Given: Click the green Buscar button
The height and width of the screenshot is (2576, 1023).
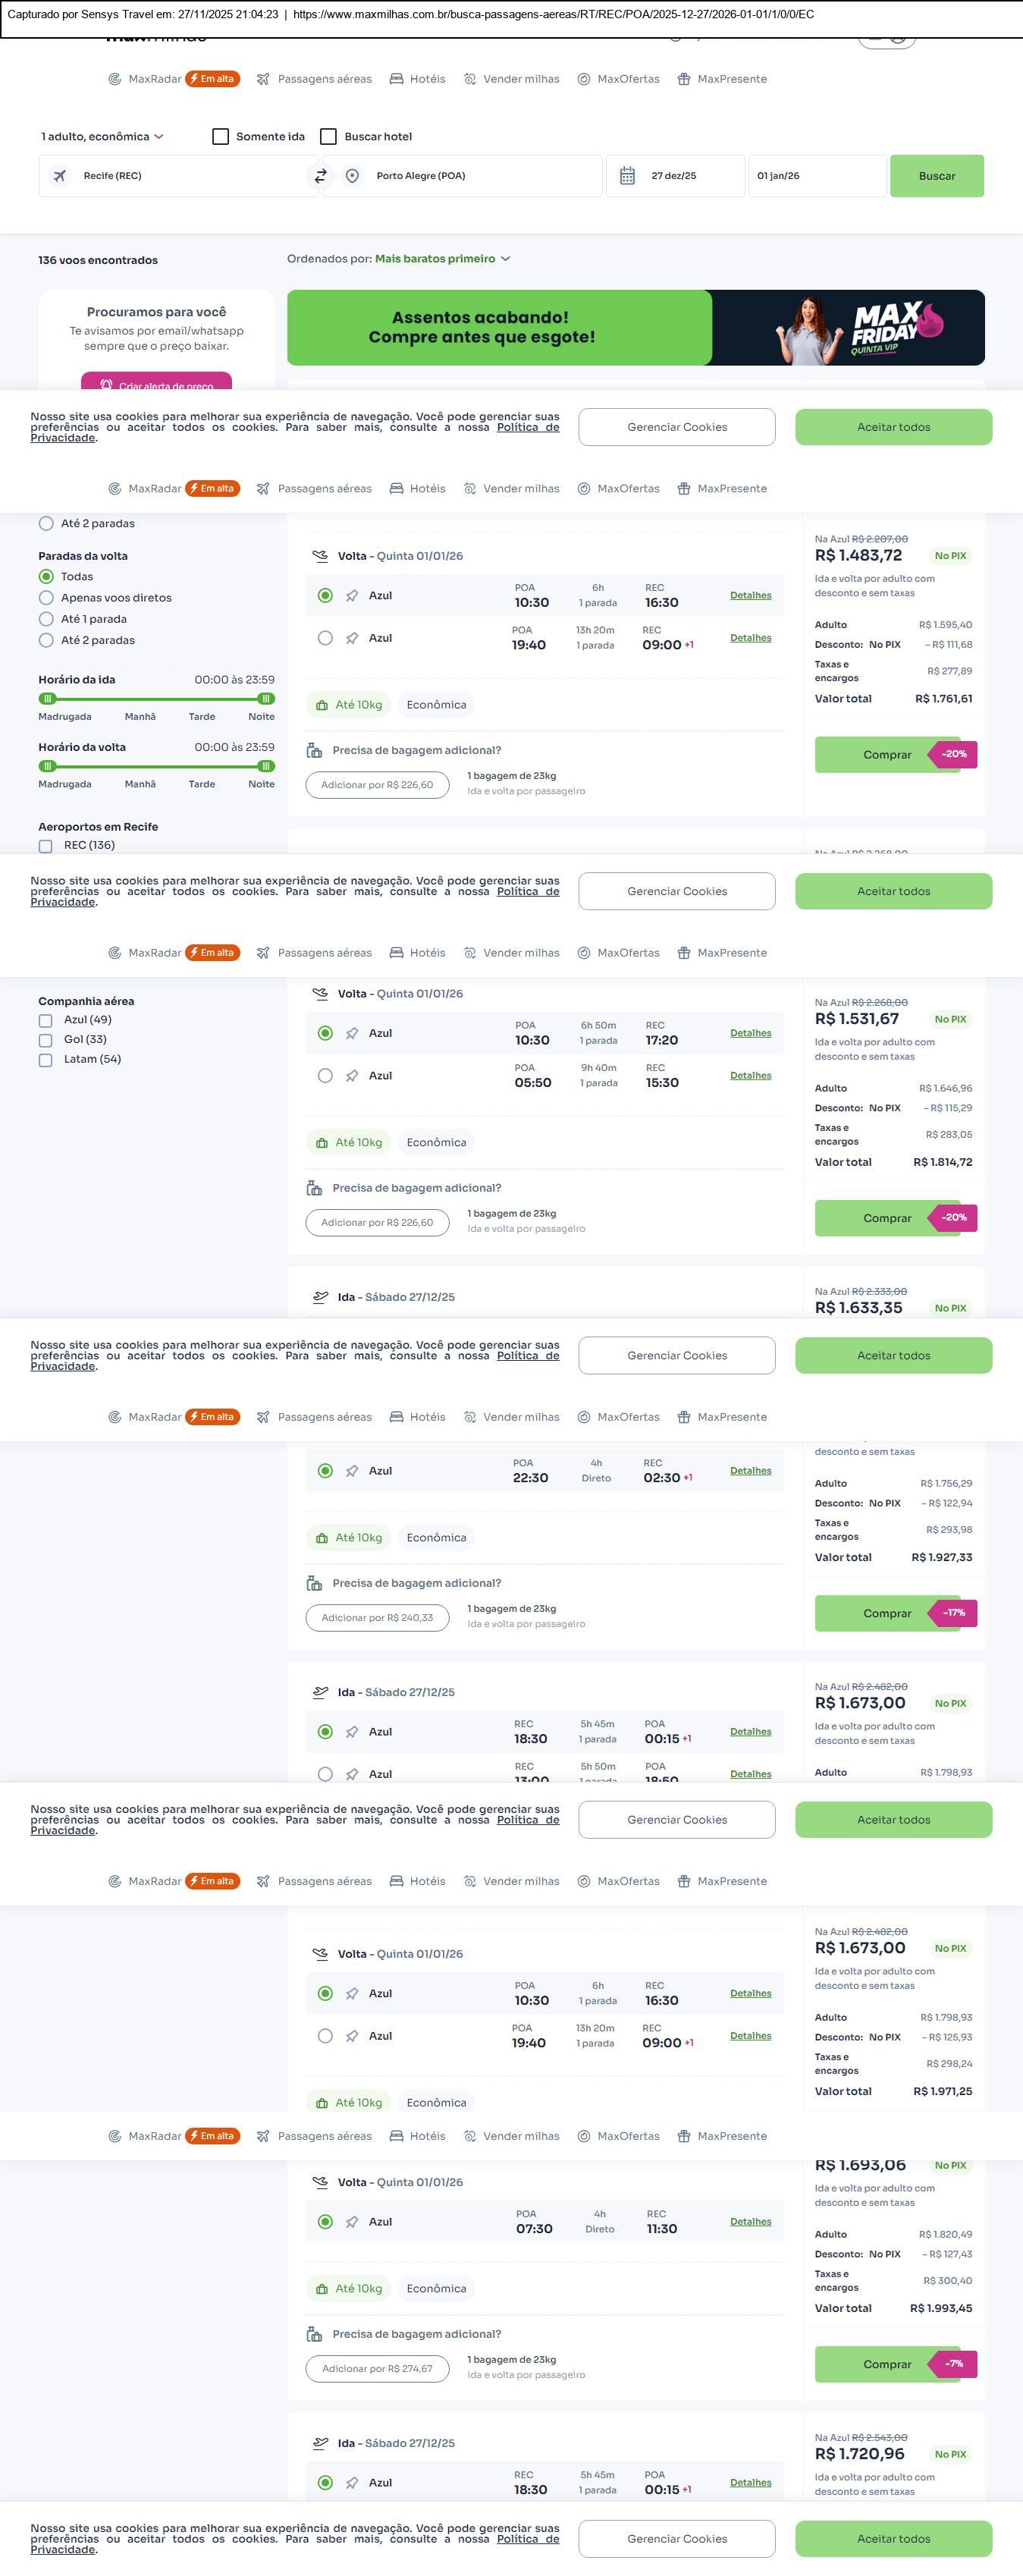Looking at the screenshot, I should tap(936, 176).
